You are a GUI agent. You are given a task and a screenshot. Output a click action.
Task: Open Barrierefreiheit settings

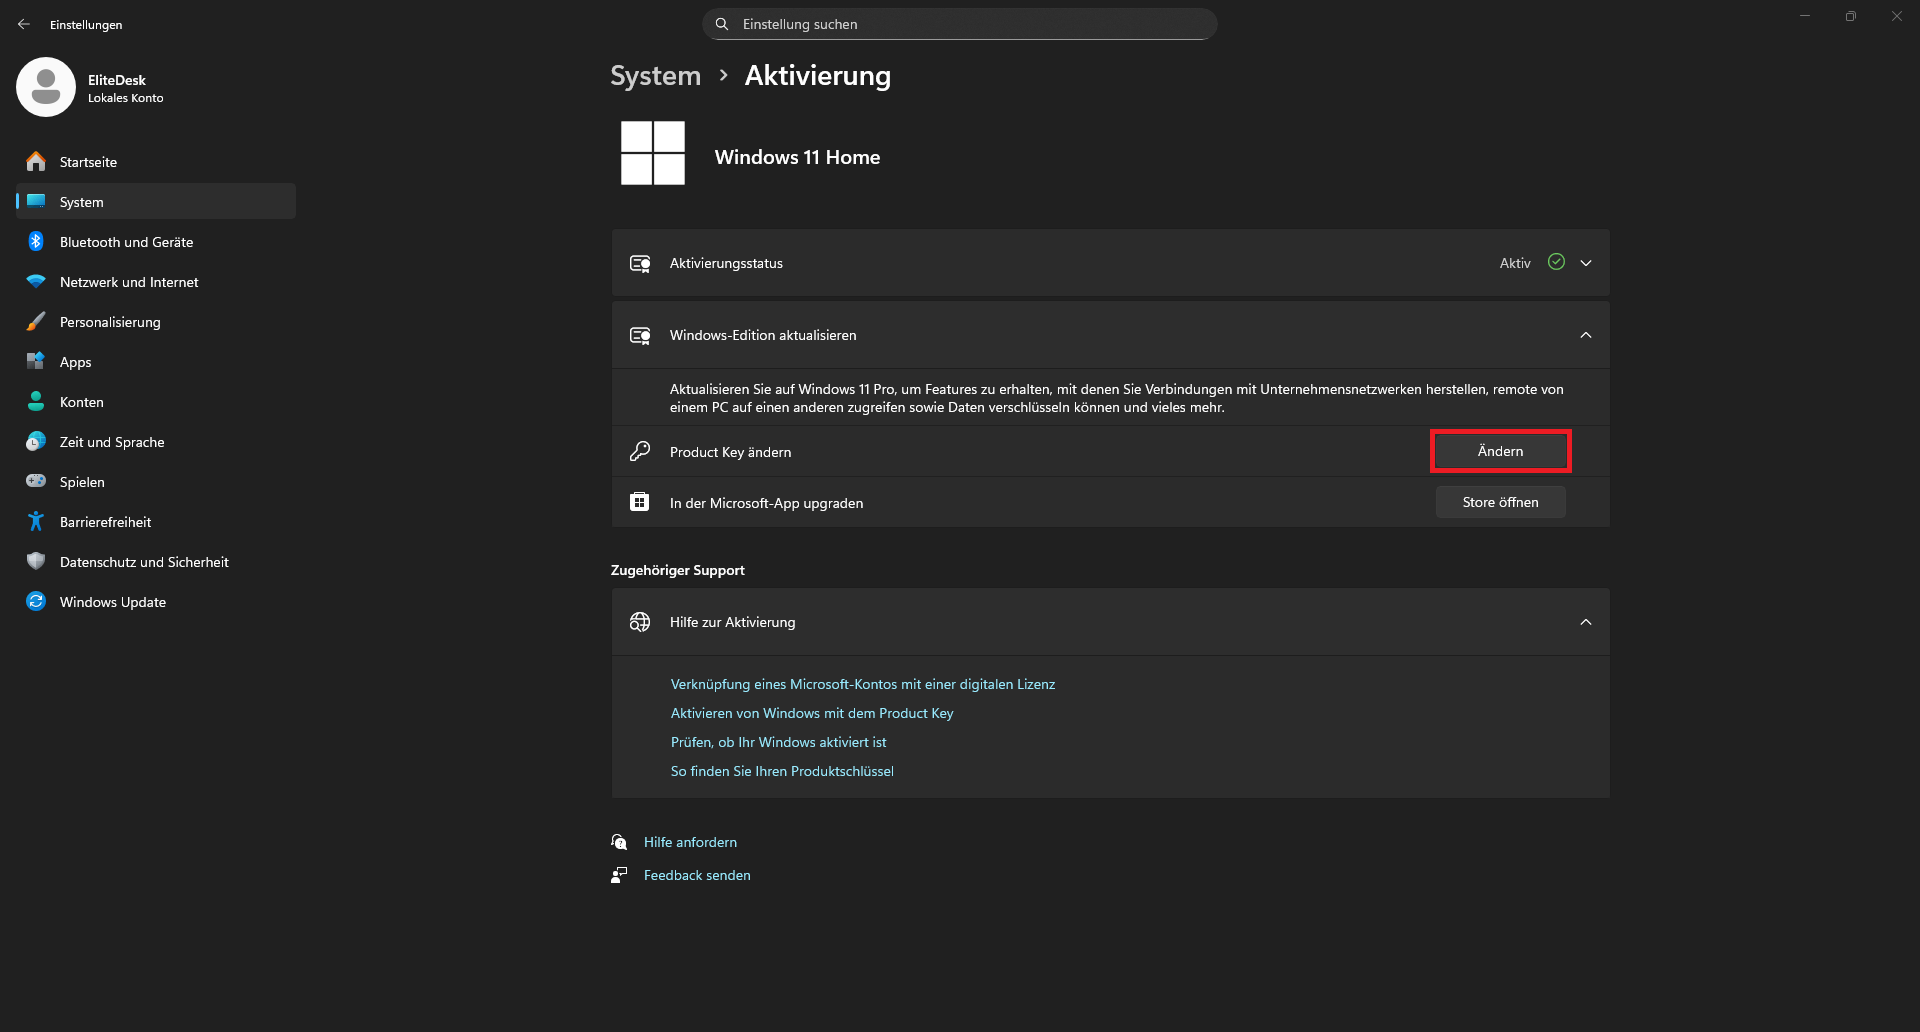tap(156, 521)
